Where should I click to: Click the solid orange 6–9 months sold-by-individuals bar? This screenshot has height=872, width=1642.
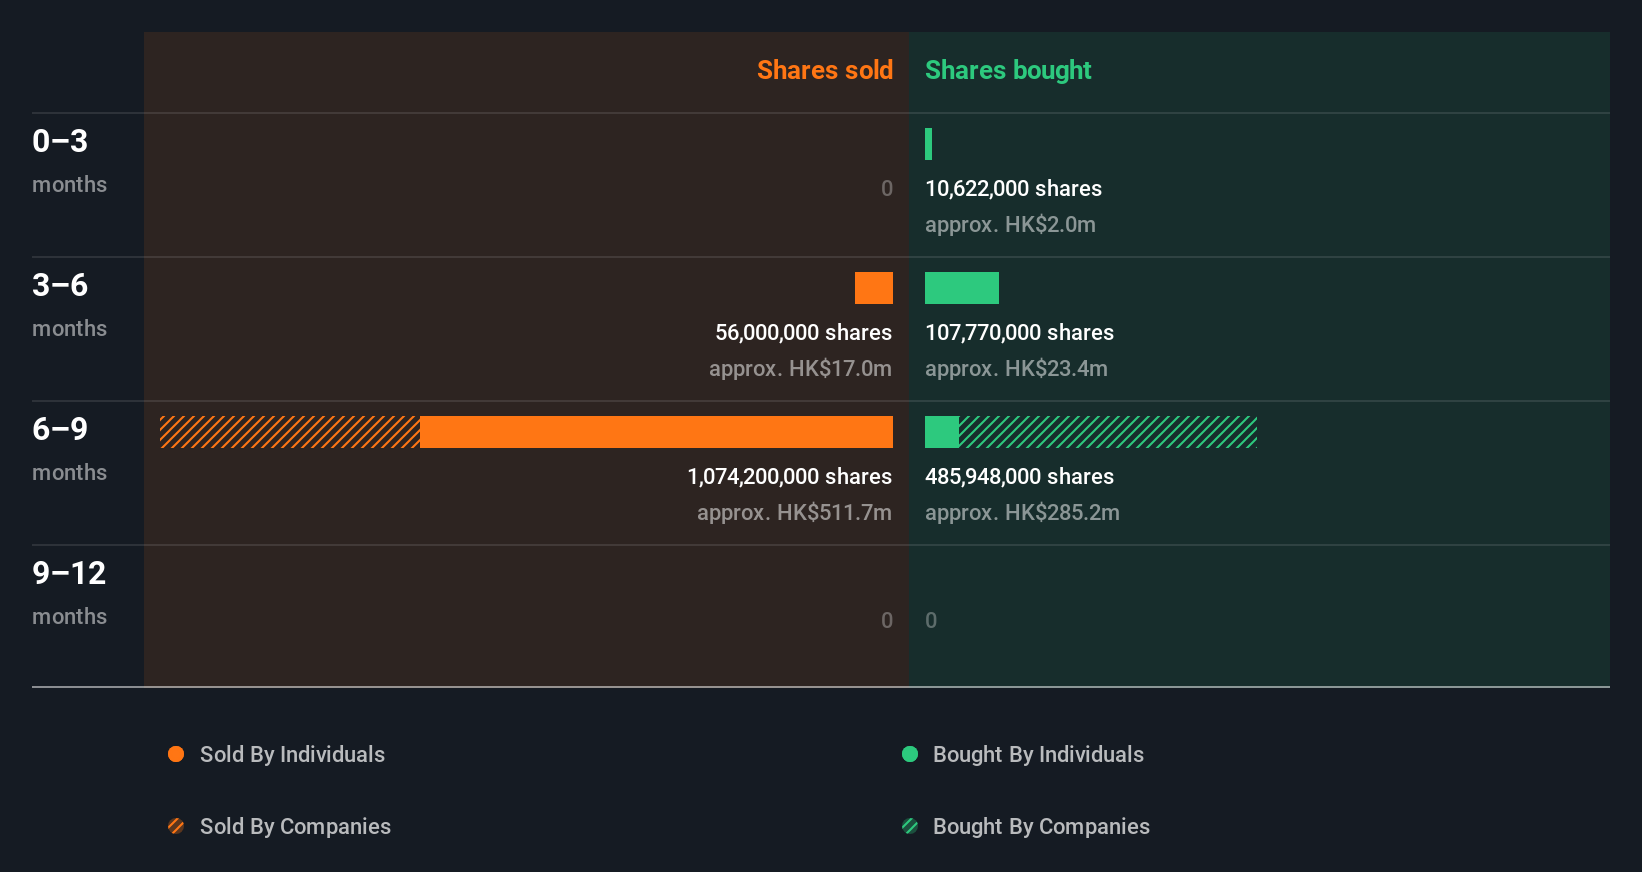pyautogui.click(x=656, y=432)
